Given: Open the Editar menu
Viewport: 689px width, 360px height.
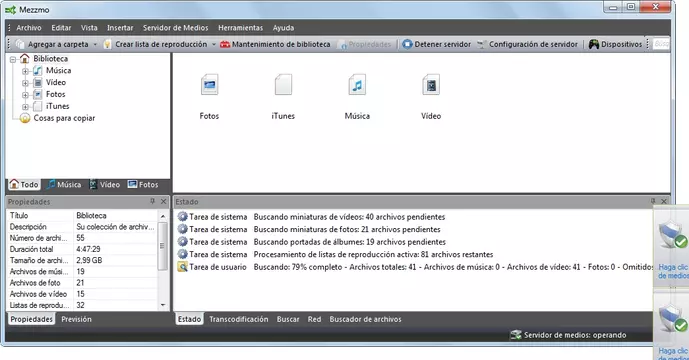Looking at the screenshot, I should (61, 28).
